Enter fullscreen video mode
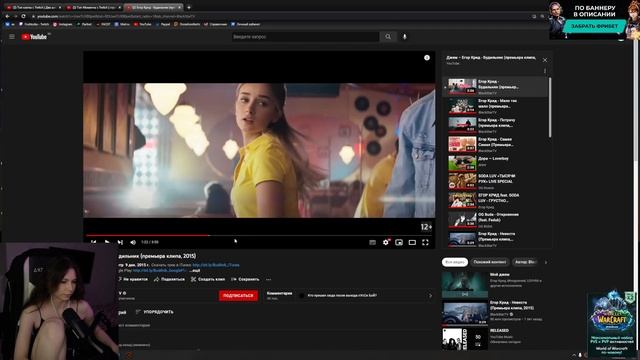640x360 pixels. point(425,242)
